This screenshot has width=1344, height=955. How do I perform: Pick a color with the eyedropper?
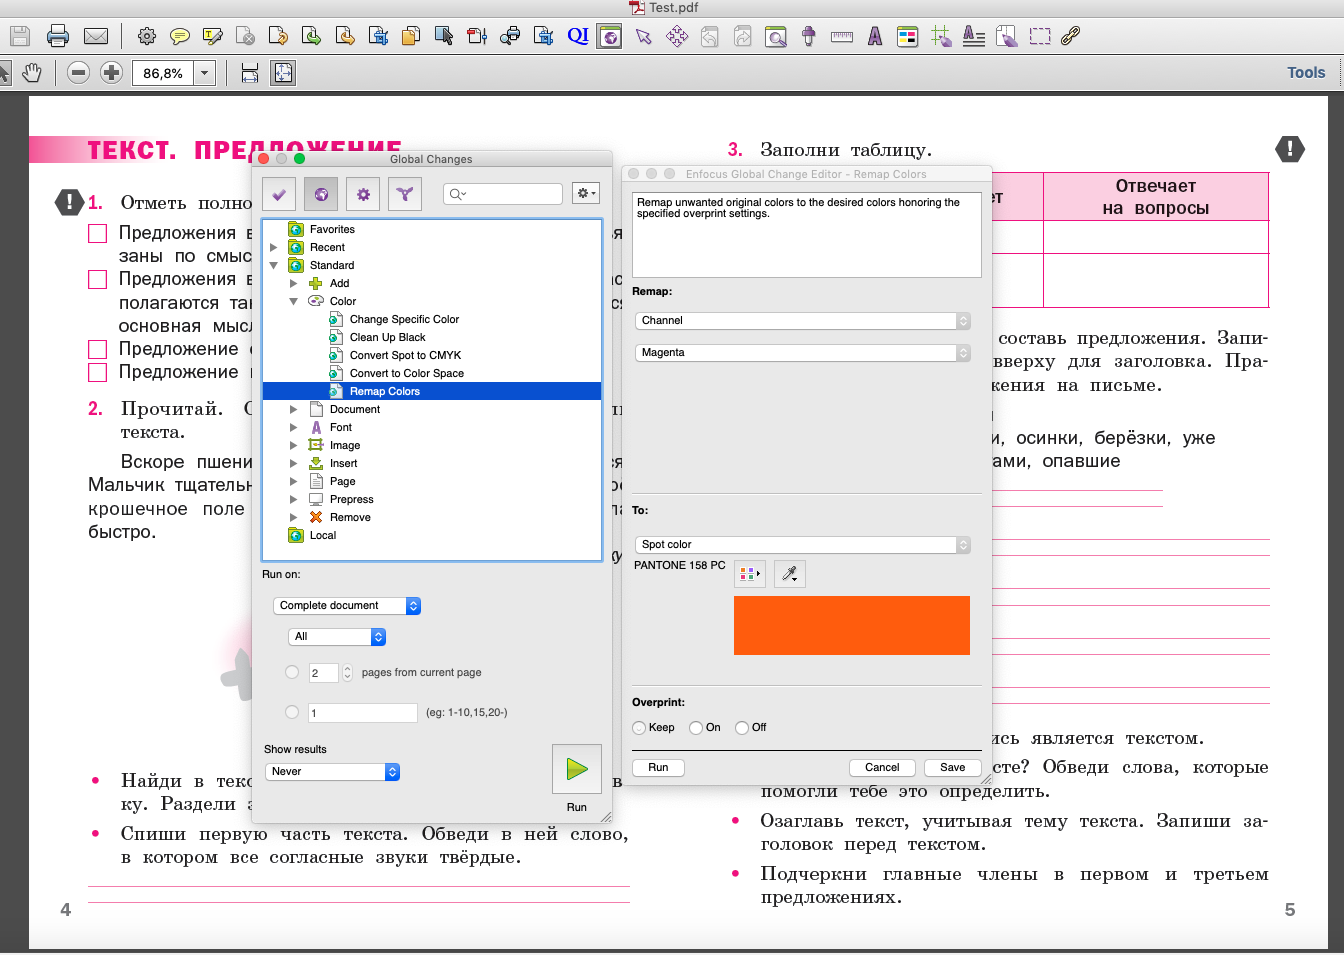[789, 574]
